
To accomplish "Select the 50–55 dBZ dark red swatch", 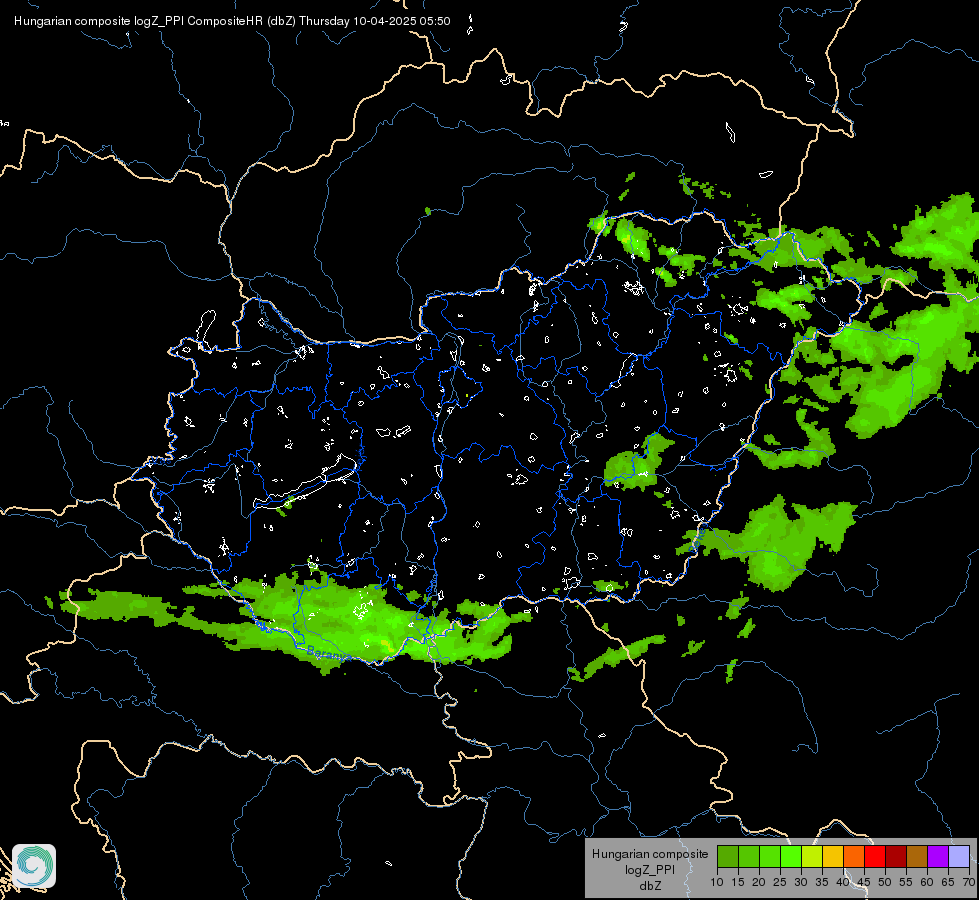I will (x=896, y=856).
